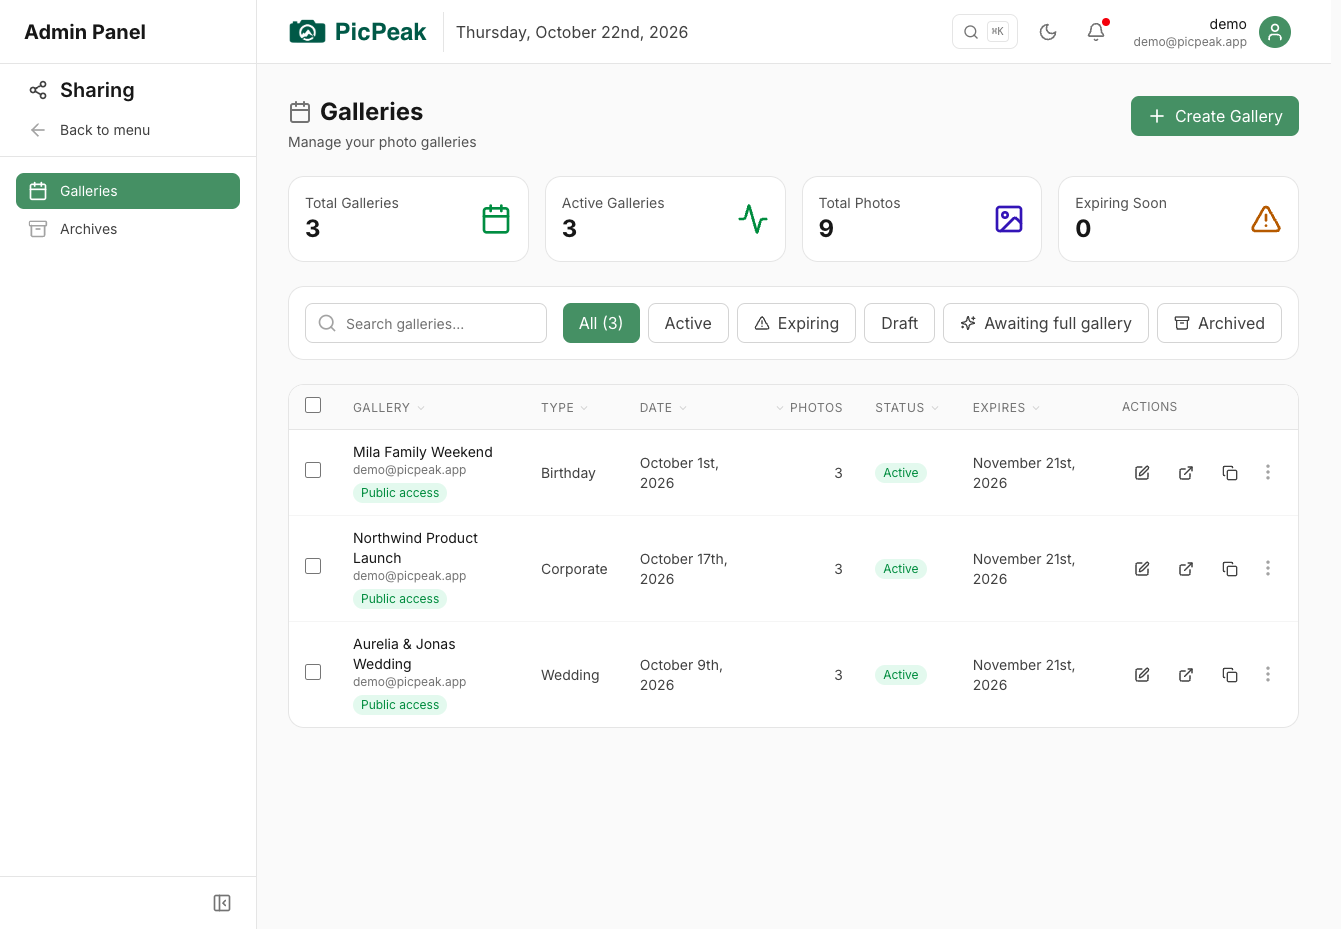This screenshot has width=1341, height=929.
Task: Copy link for Northwind Product Launch
Action: (x=1230, y=569)
